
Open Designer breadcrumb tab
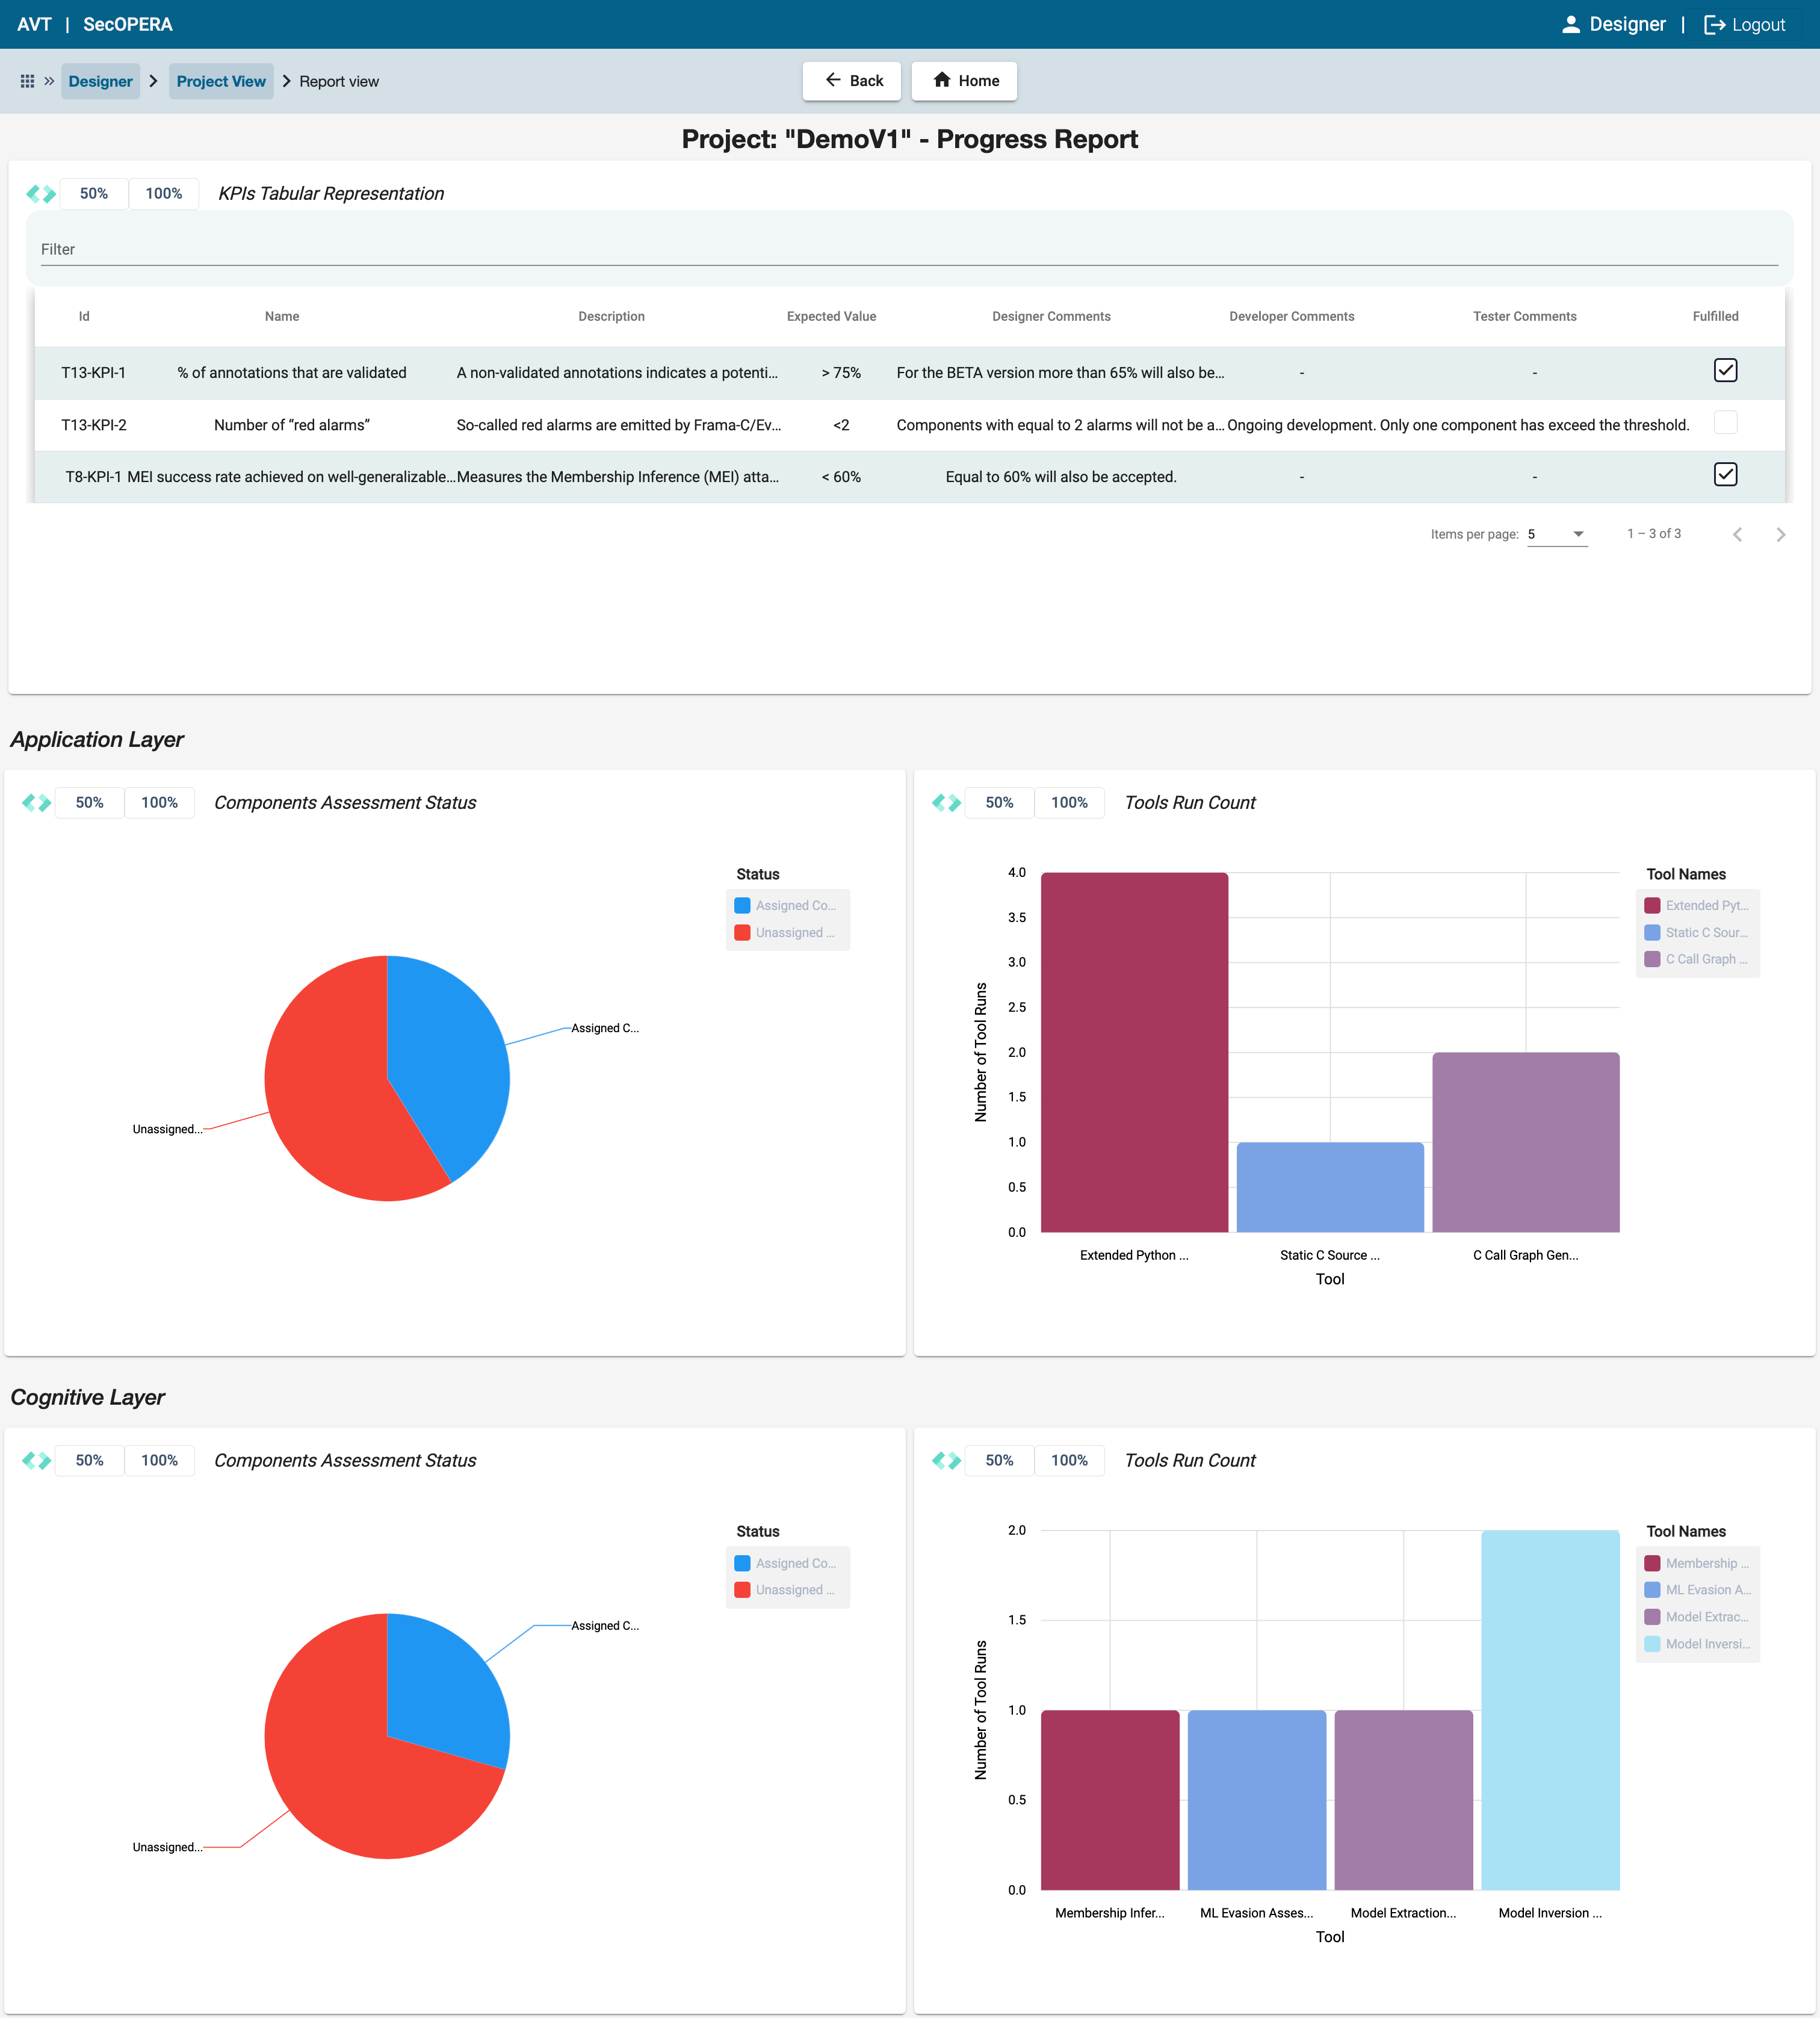(100, 81)
